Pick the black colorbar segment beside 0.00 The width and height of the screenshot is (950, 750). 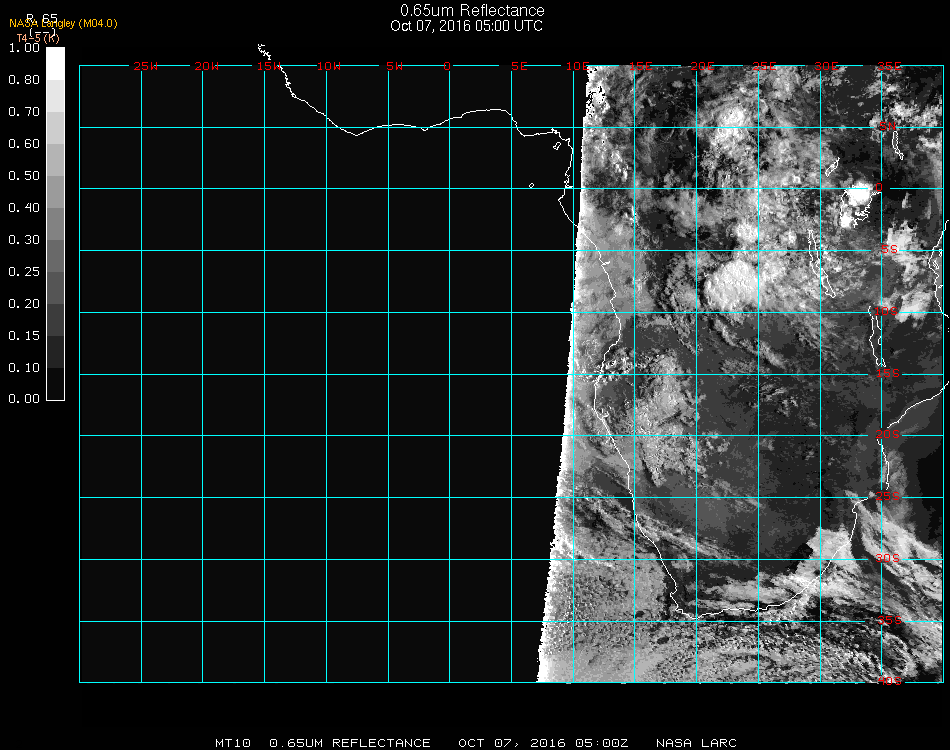click(x=55, y=384)
